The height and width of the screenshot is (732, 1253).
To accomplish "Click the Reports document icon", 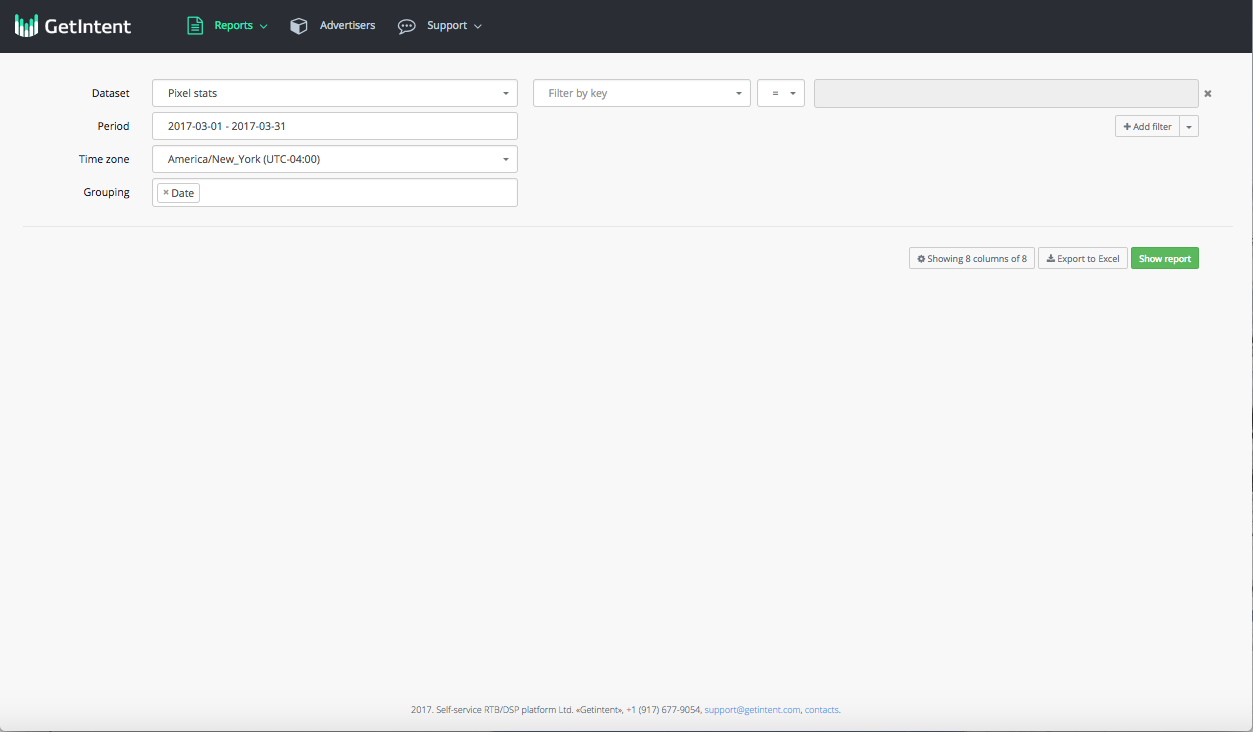I will click(x=195, y=26).
